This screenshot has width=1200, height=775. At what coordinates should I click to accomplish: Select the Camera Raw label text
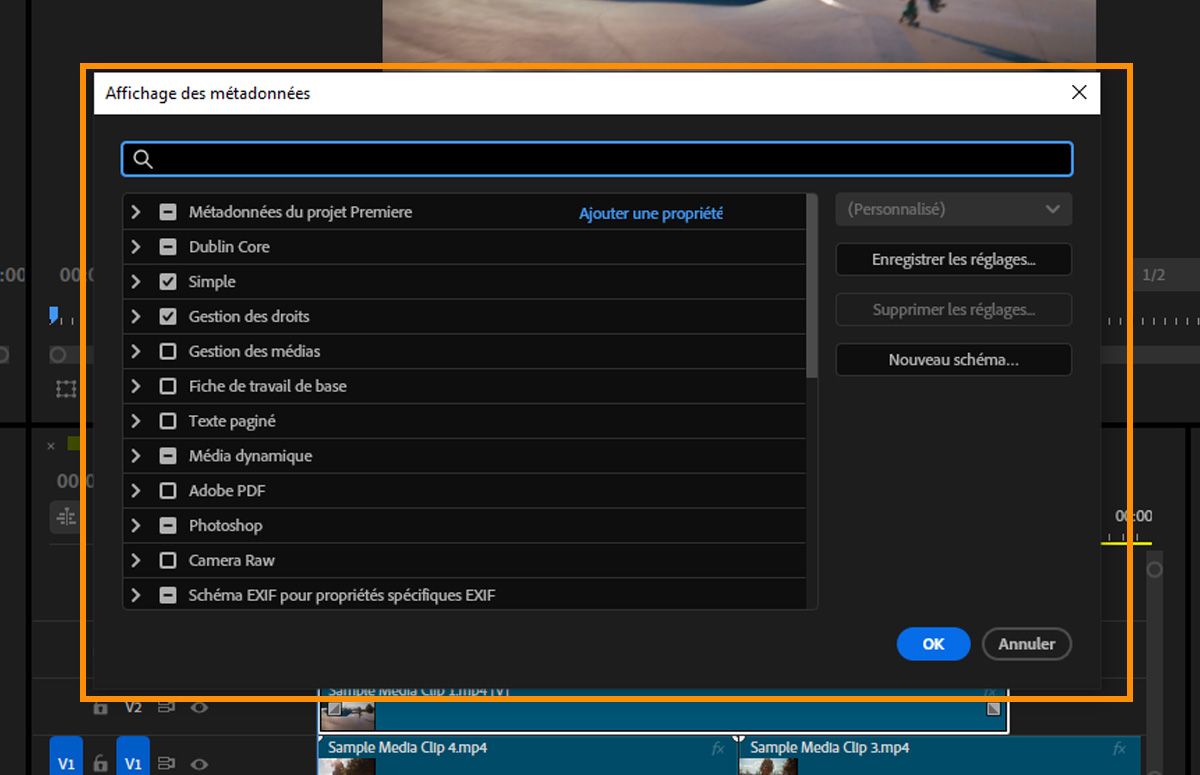point(232,560)
